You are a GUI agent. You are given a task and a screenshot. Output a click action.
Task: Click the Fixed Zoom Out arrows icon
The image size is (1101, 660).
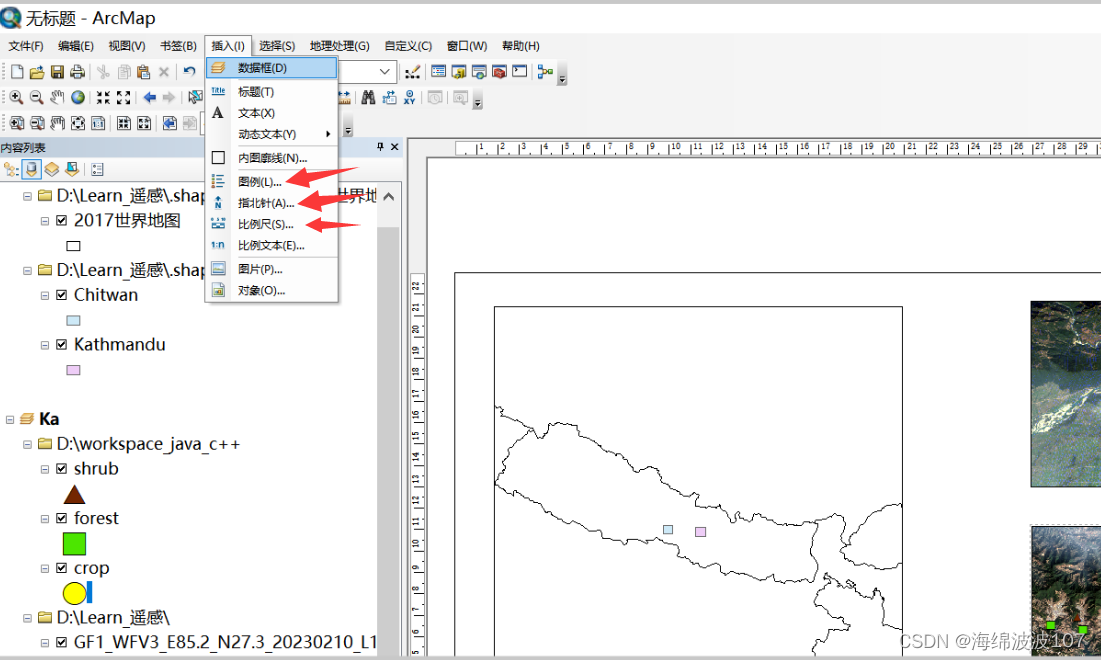click(124, 98)
